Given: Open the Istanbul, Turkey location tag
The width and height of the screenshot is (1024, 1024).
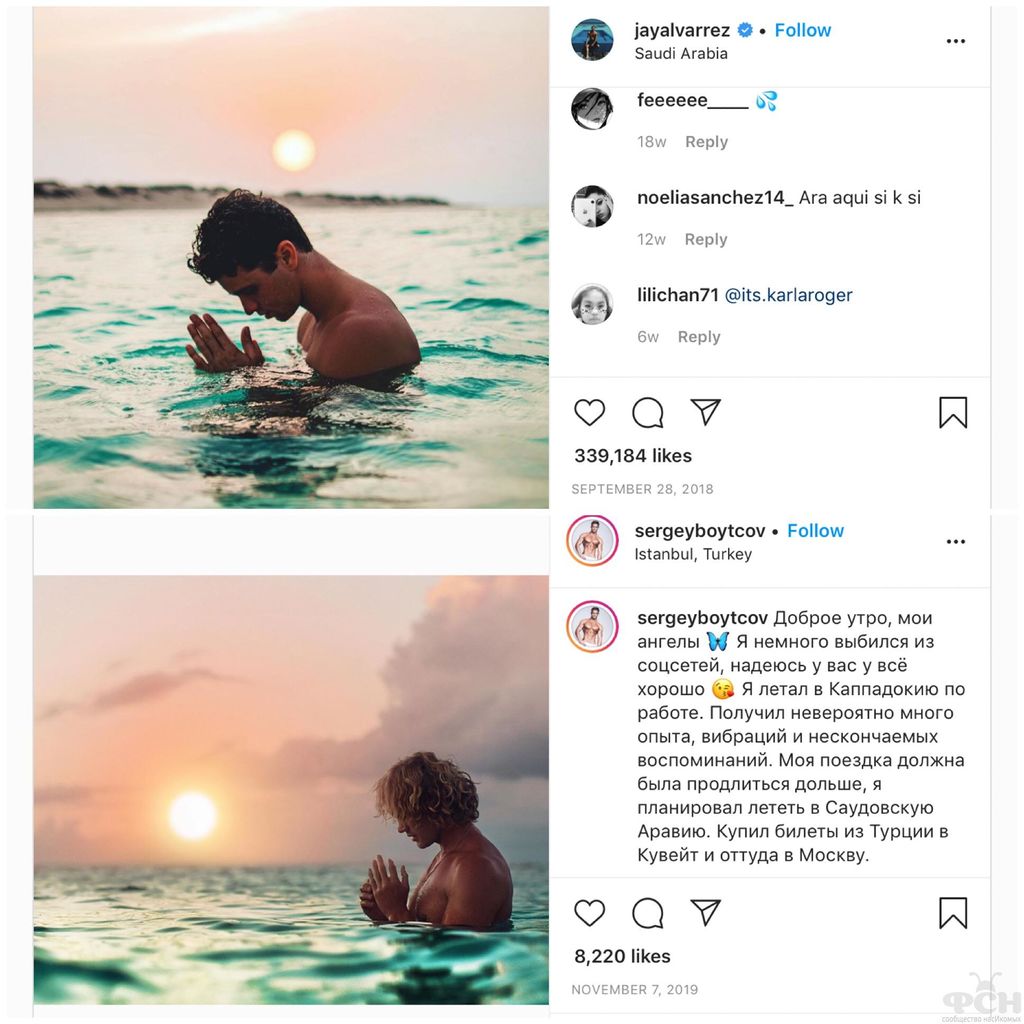Looking at the screenshot, I should (x=693, y=554).
